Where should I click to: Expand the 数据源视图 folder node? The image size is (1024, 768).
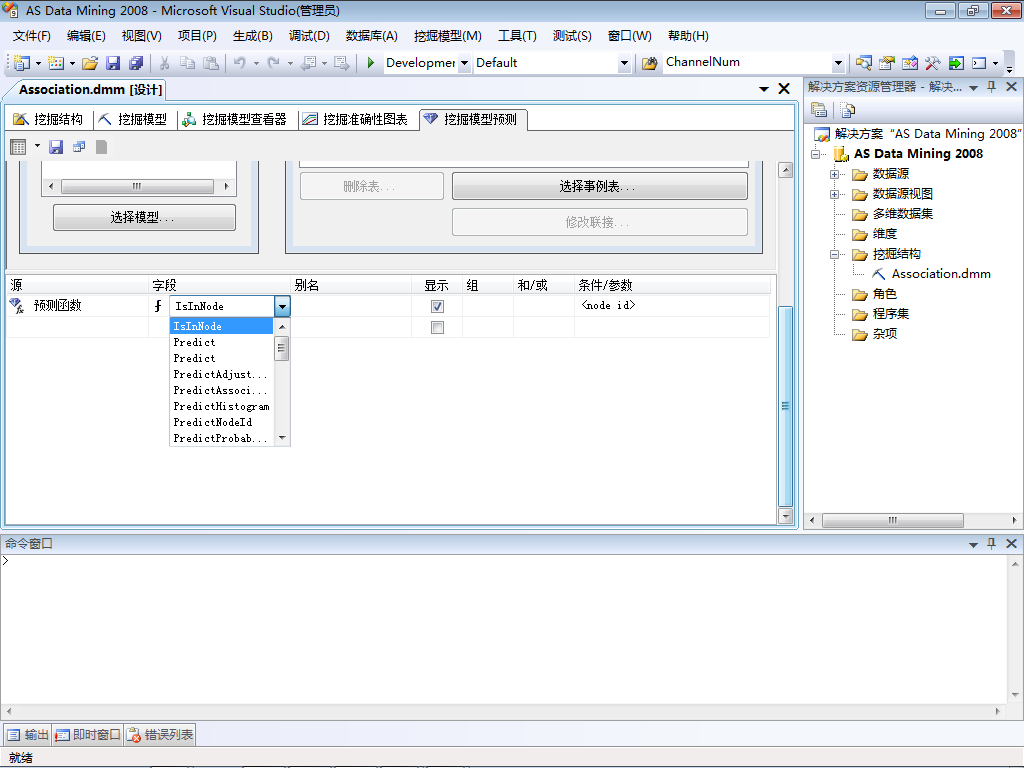tap(834, 195)
